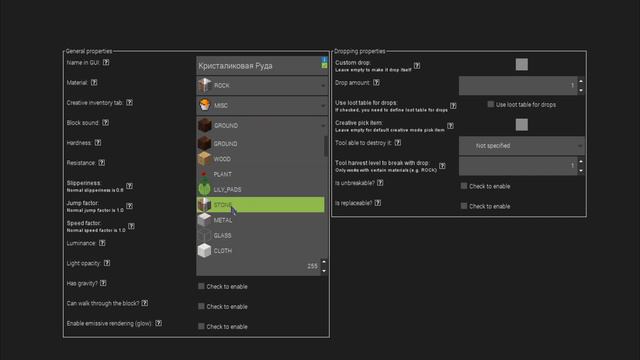Select STONE in the block sound list
Image resolution: width=640 pixels, height=360 pixels.
tap(260, 205)
